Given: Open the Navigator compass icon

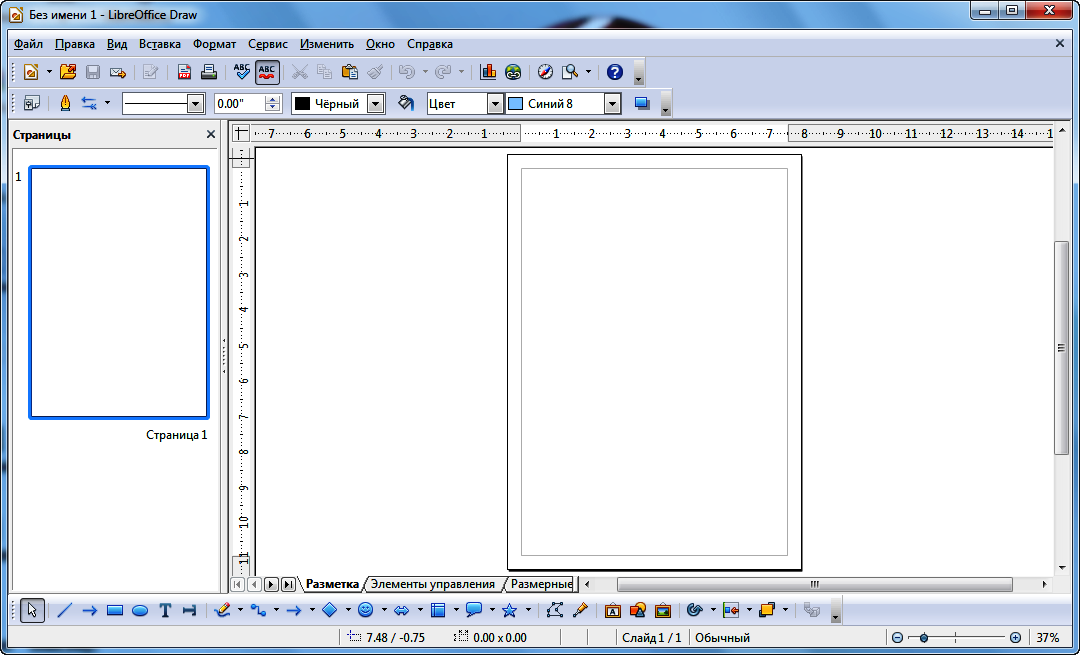Looking at the screenshot, I should [x=546, y=72].
